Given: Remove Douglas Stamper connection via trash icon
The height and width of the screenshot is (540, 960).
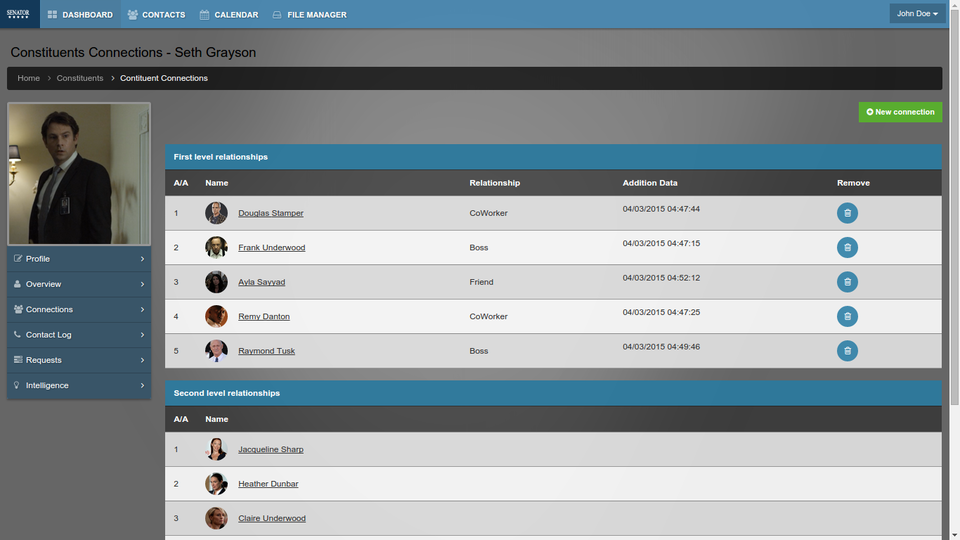Looking at the screenshot, I should 847,213.
